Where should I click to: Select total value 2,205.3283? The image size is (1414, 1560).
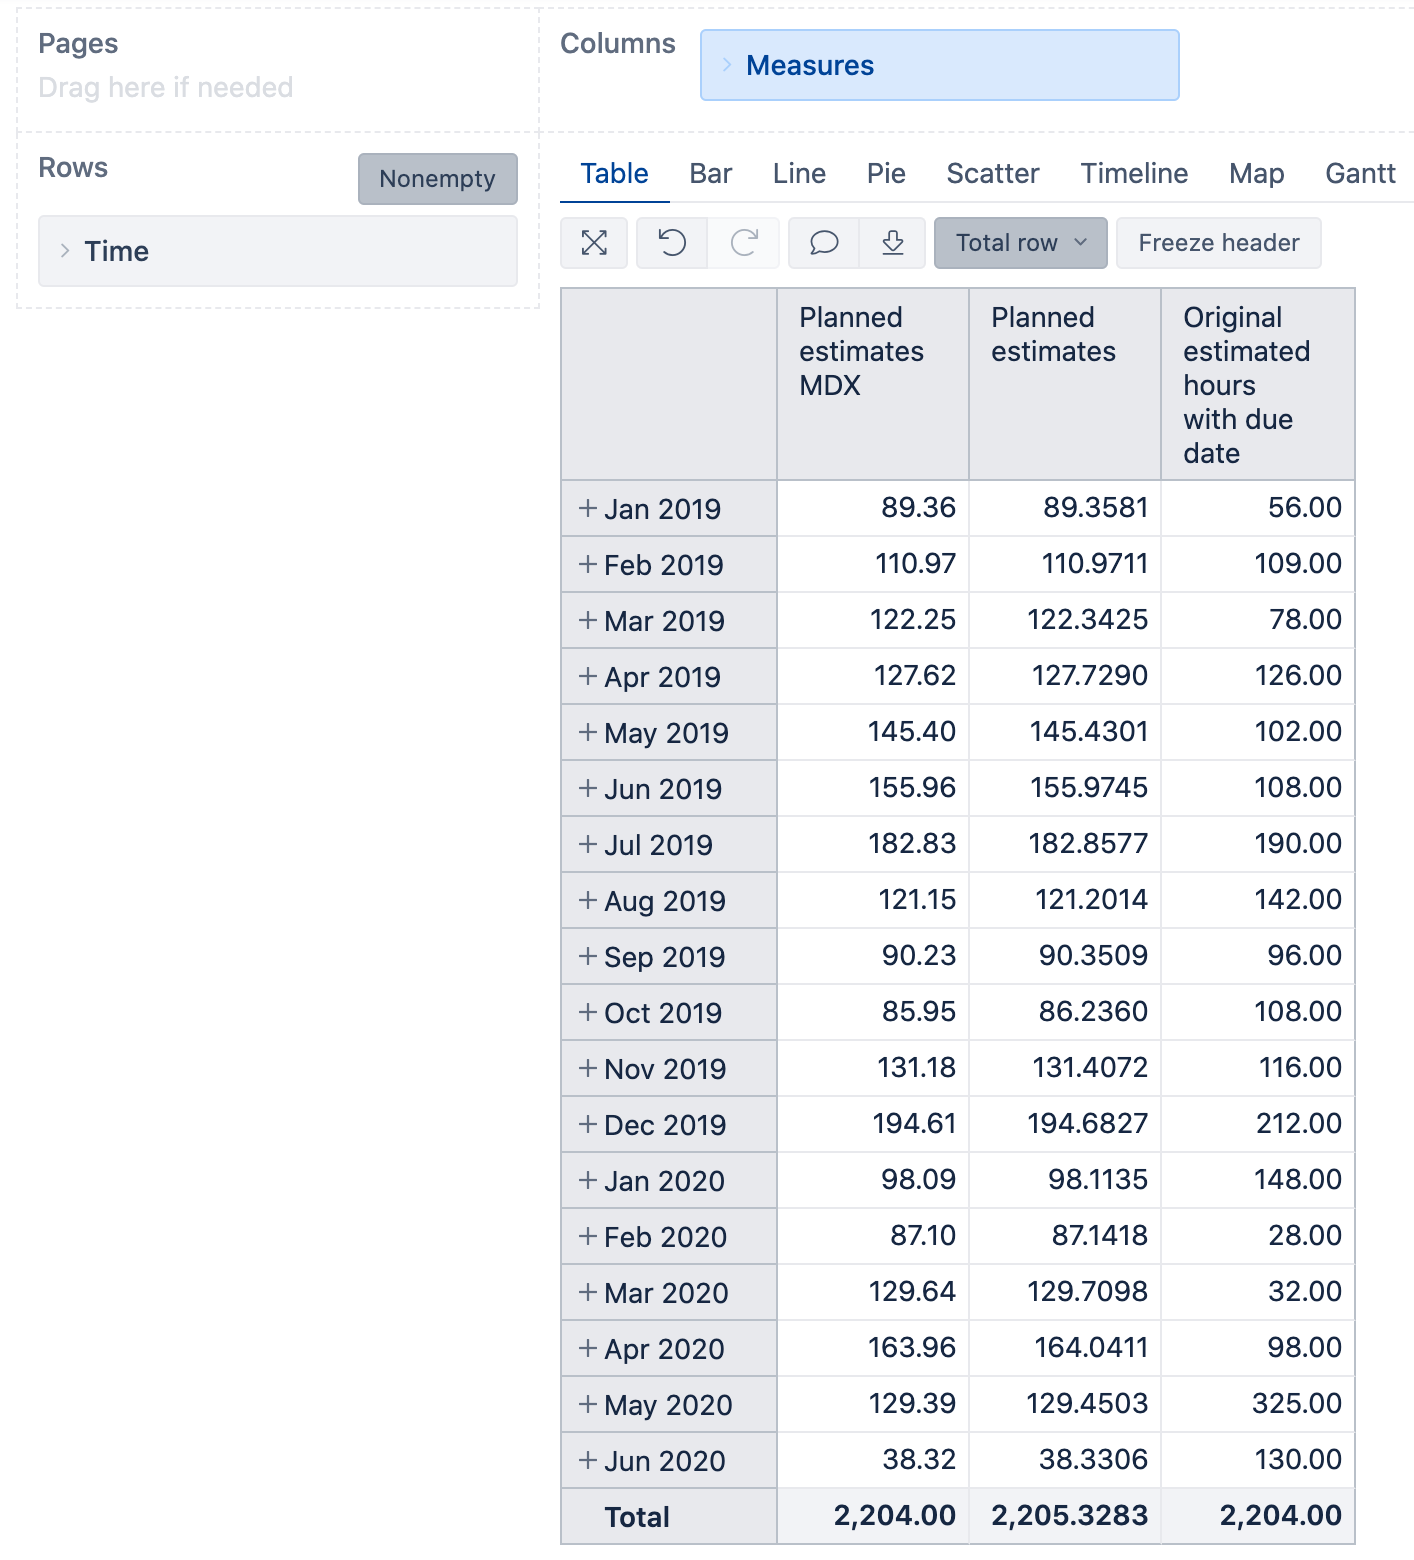click(1070, 1515)
